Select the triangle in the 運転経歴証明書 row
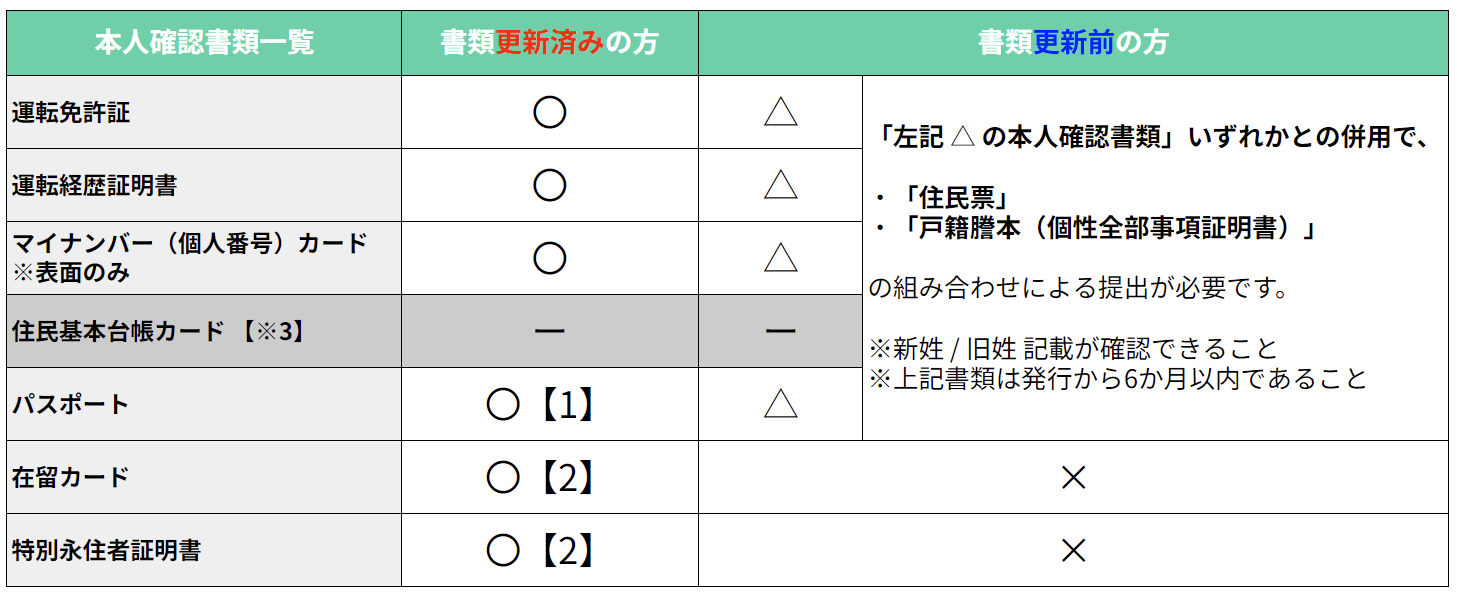The image size is (1457, 595). [x=780, y=185]
